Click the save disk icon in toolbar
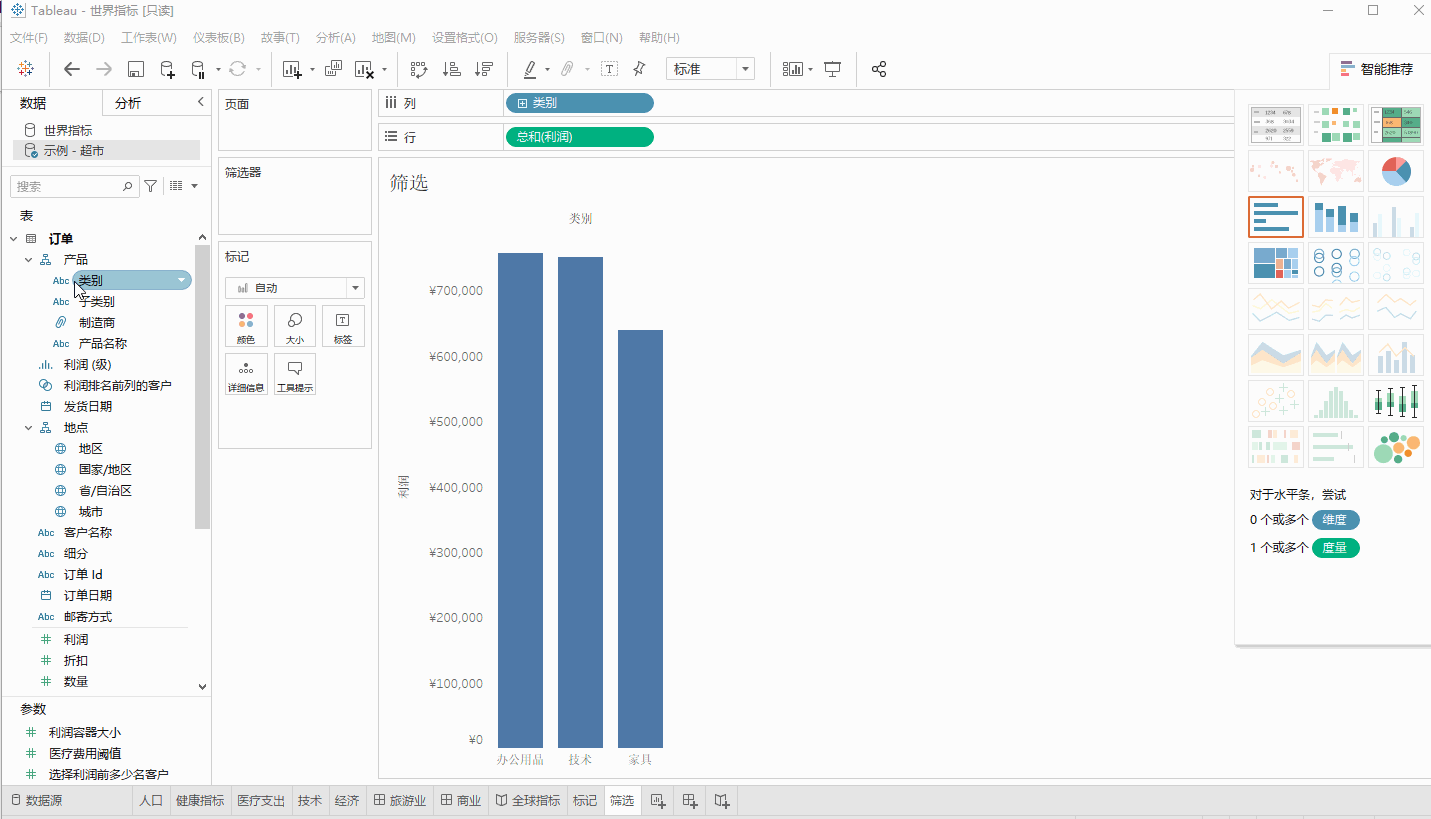The width and height of the screenshot is (1431, 819). 136,69
